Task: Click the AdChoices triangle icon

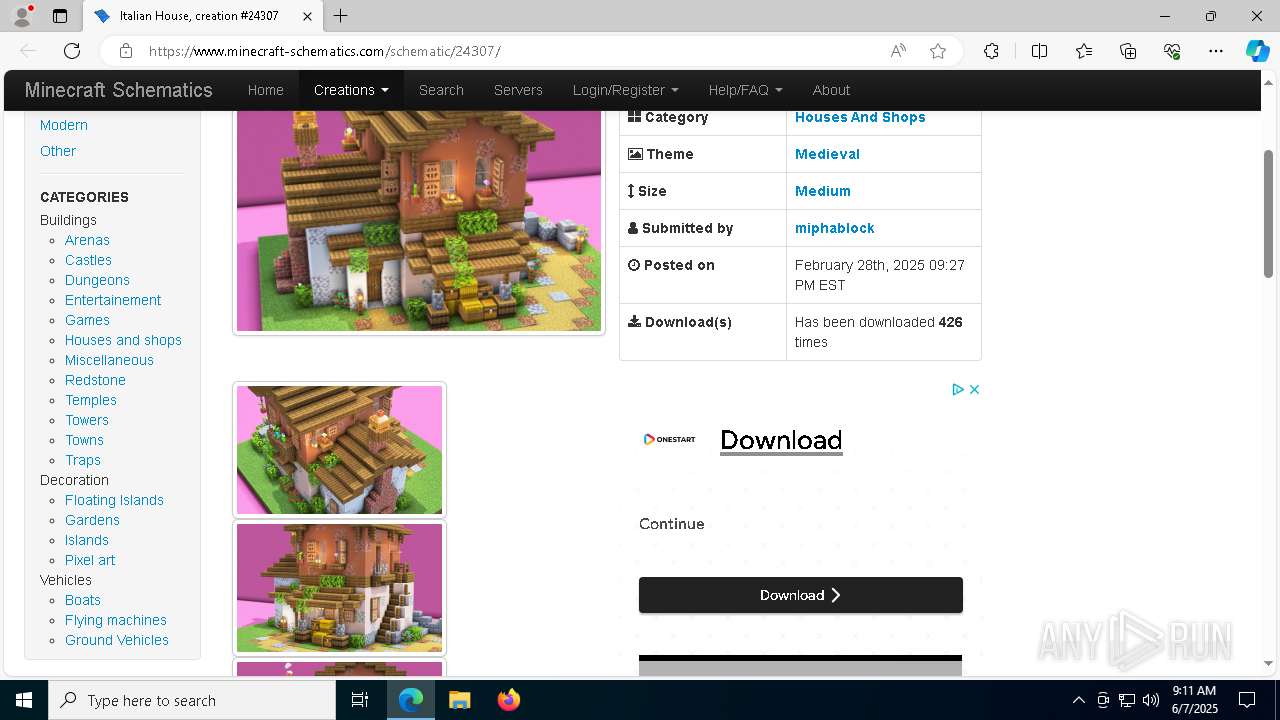Action: pos(957,389)
